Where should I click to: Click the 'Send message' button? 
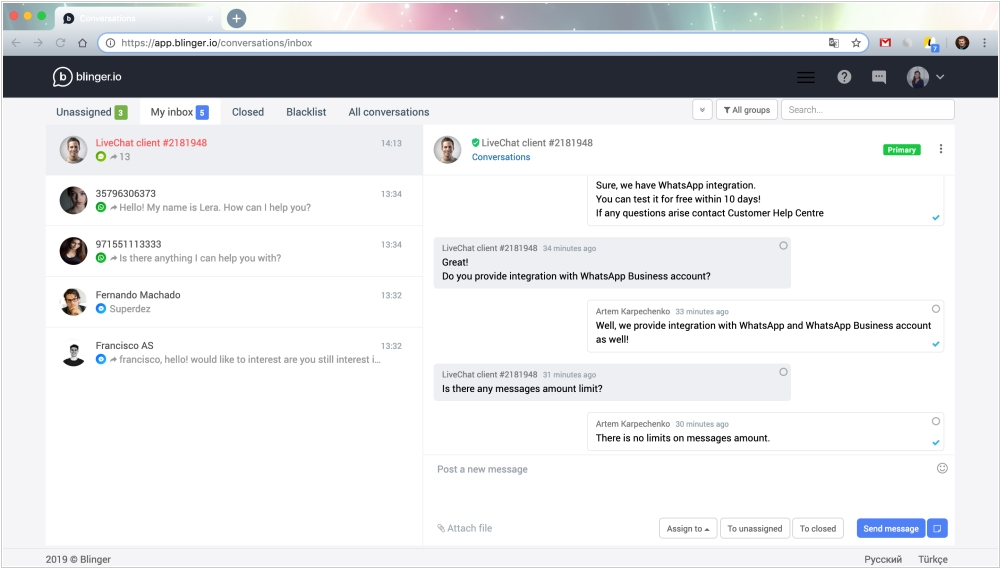pyautogui.click(x=890, y=528)
